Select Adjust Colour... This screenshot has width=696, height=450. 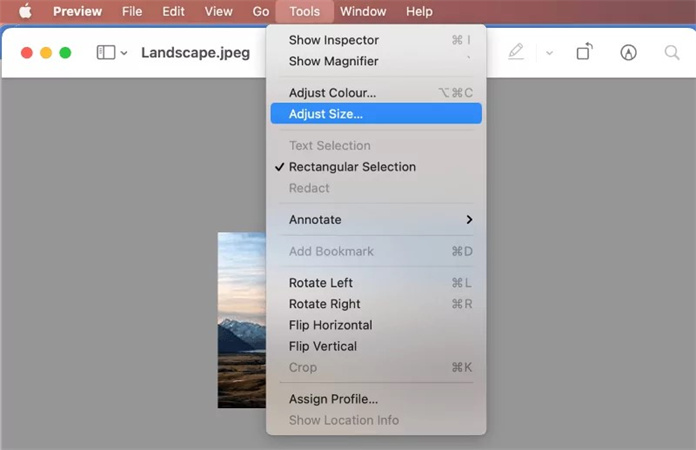pyautogui.click(x=376, y=93)
